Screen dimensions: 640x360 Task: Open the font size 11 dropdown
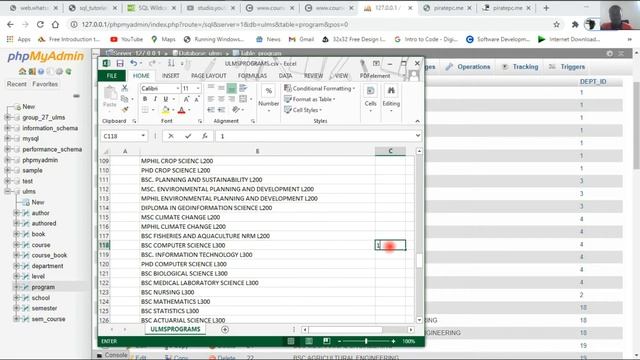[x=198, y=89]
